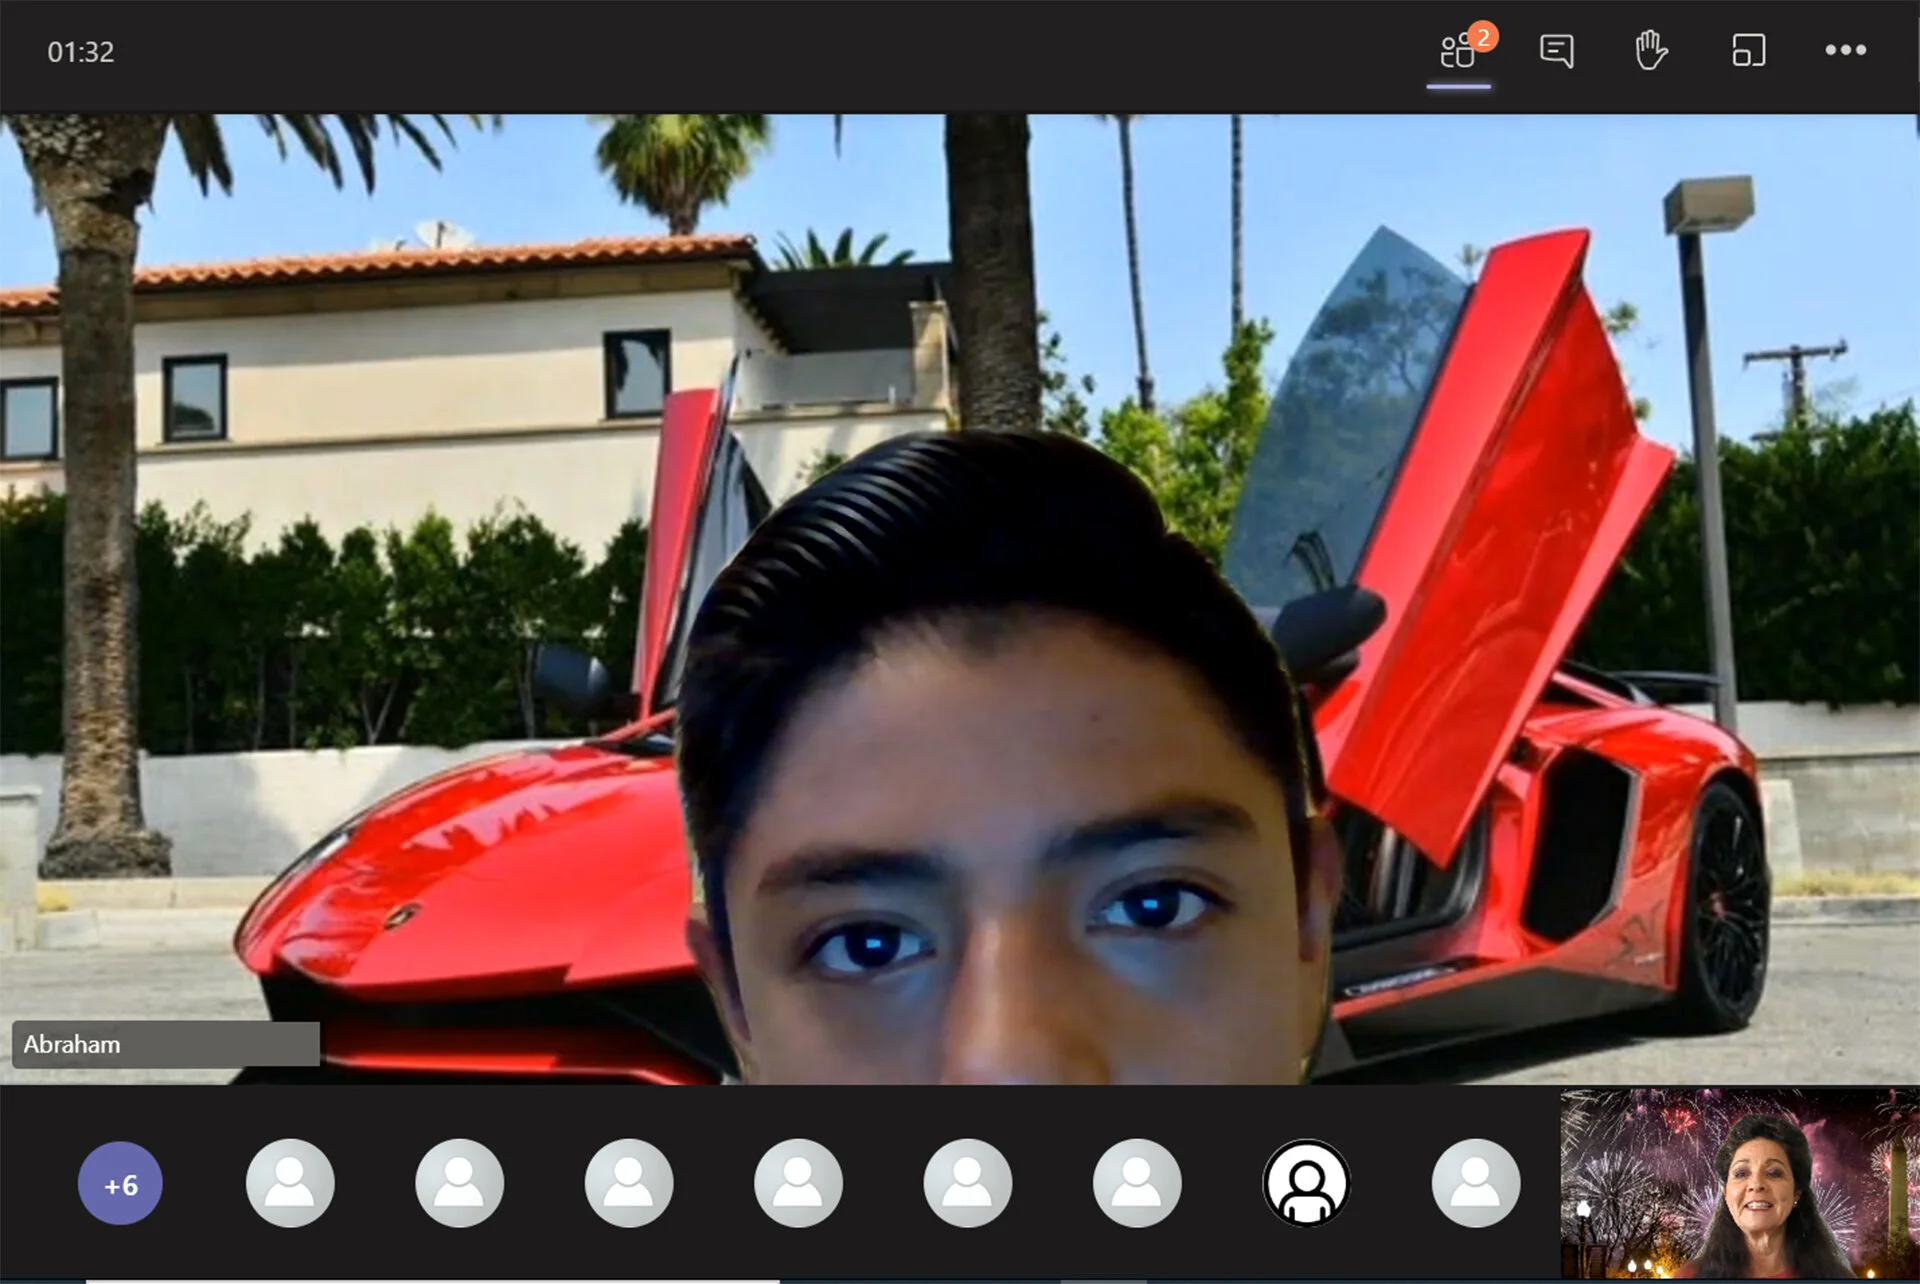Select the third gray participant avatar
This screenshot has height=1284, width=1920.
click(x=629, y=1184)
